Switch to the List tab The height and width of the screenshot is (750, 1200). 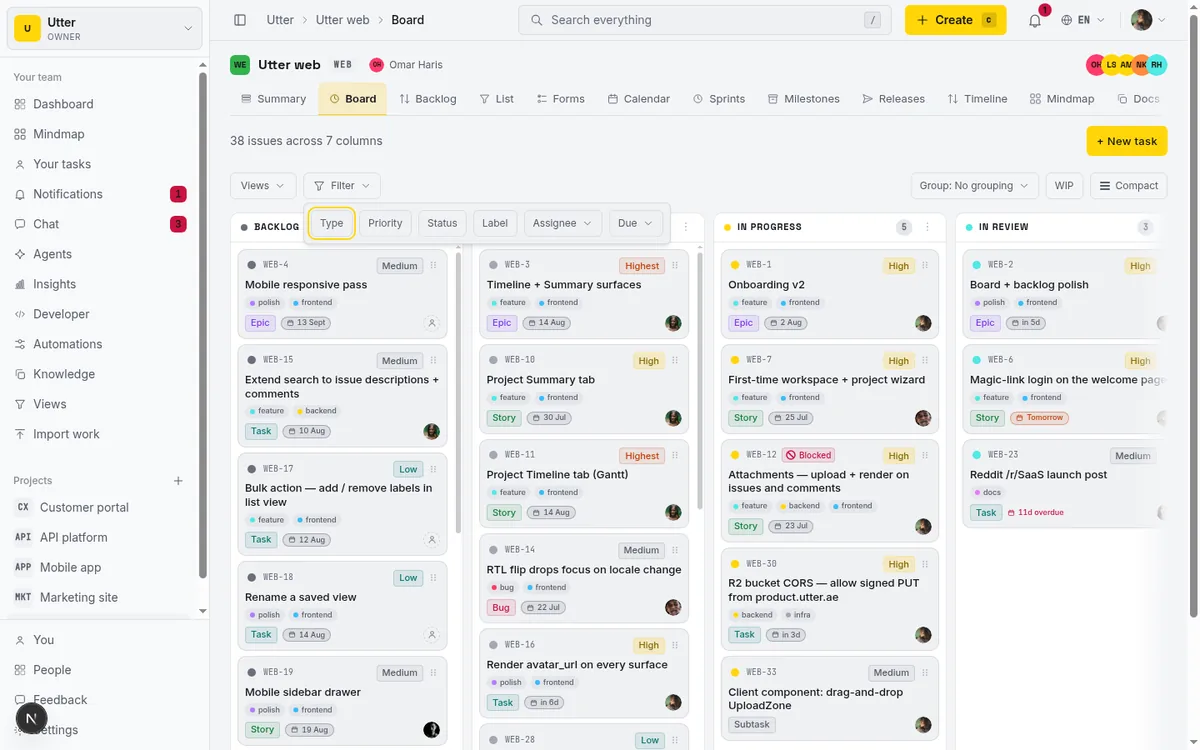coord(496,99)
